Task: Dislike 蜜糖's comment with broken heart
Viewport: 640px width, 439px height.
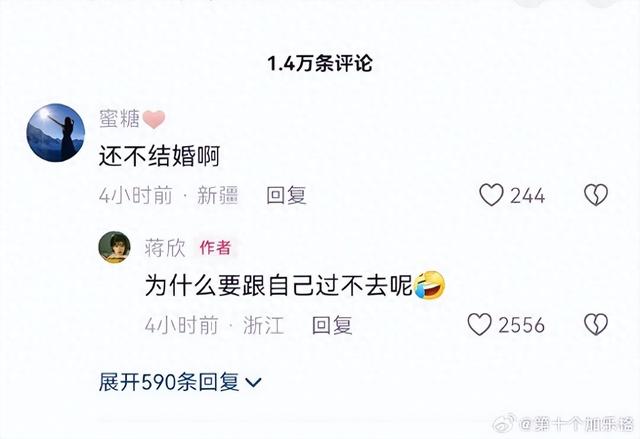Action: (596, 195)
